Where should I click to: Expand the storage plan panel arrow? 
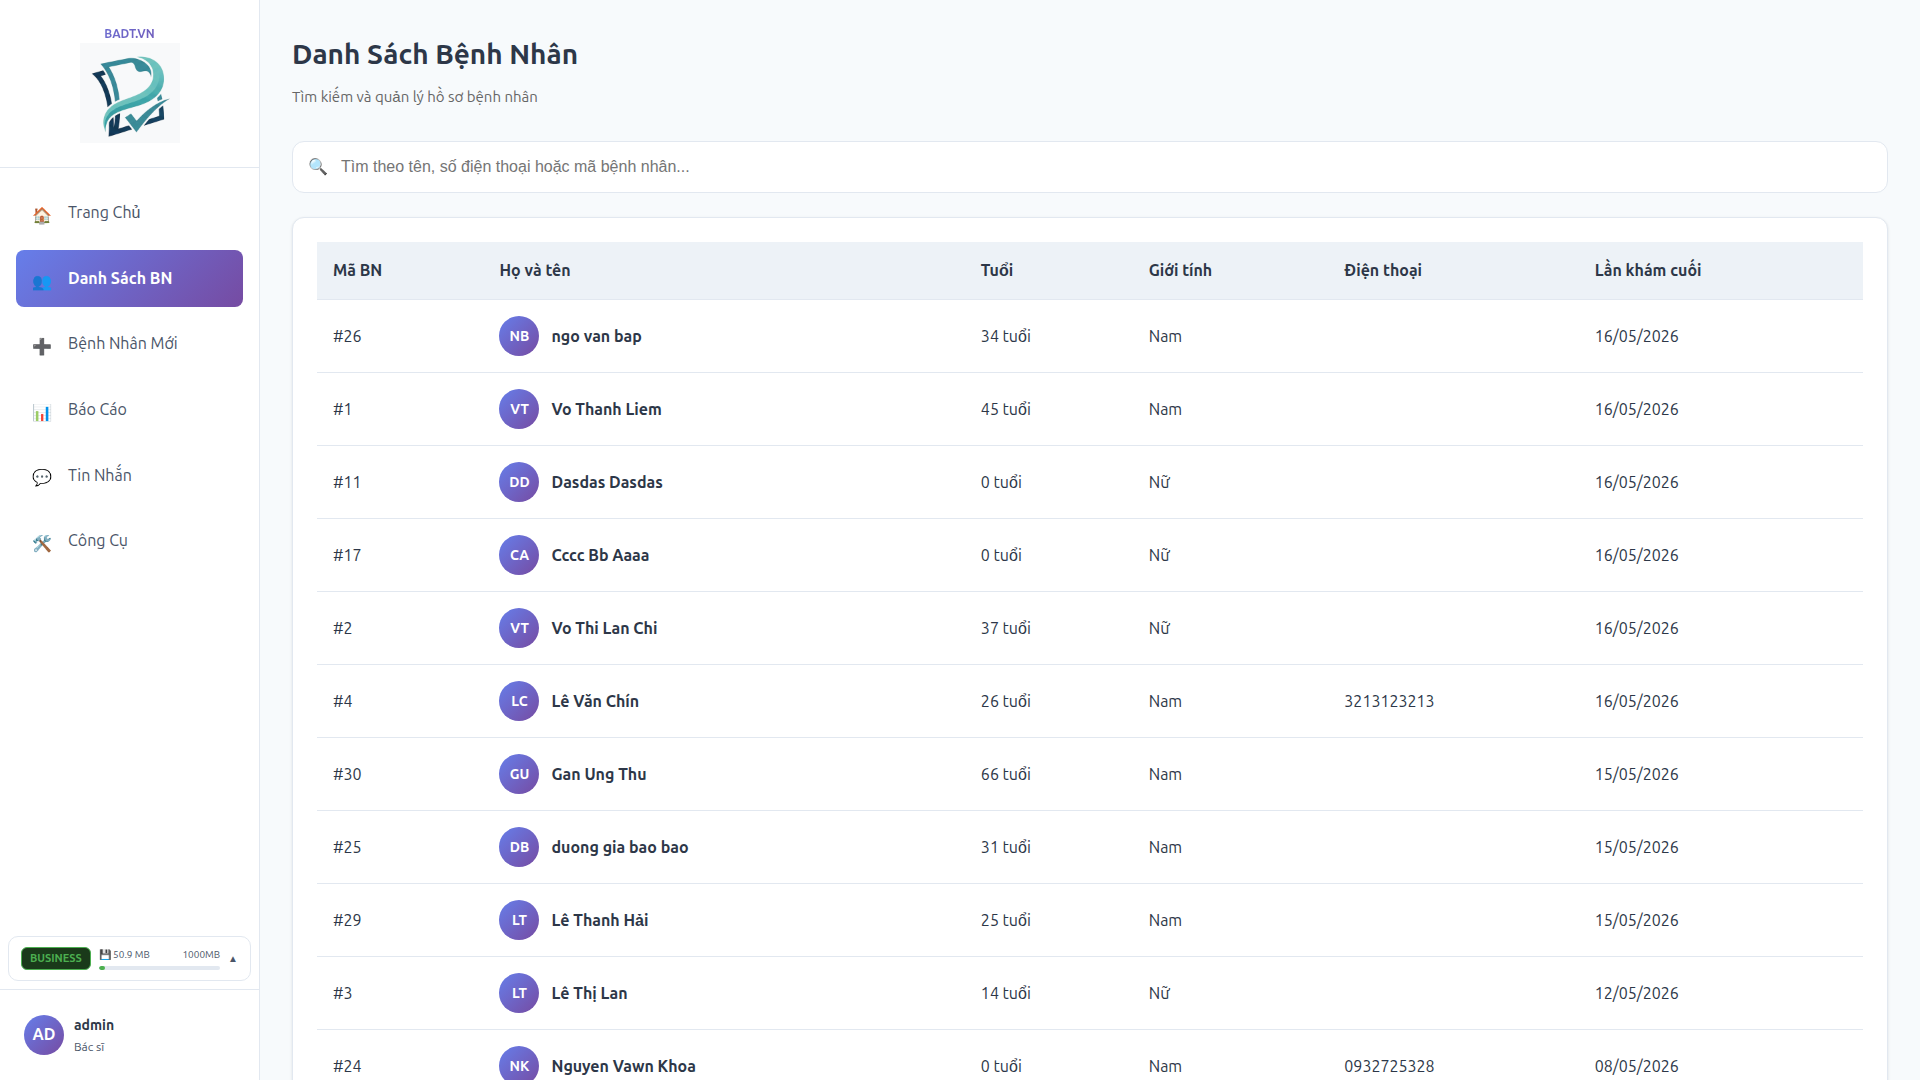point(233,959)
